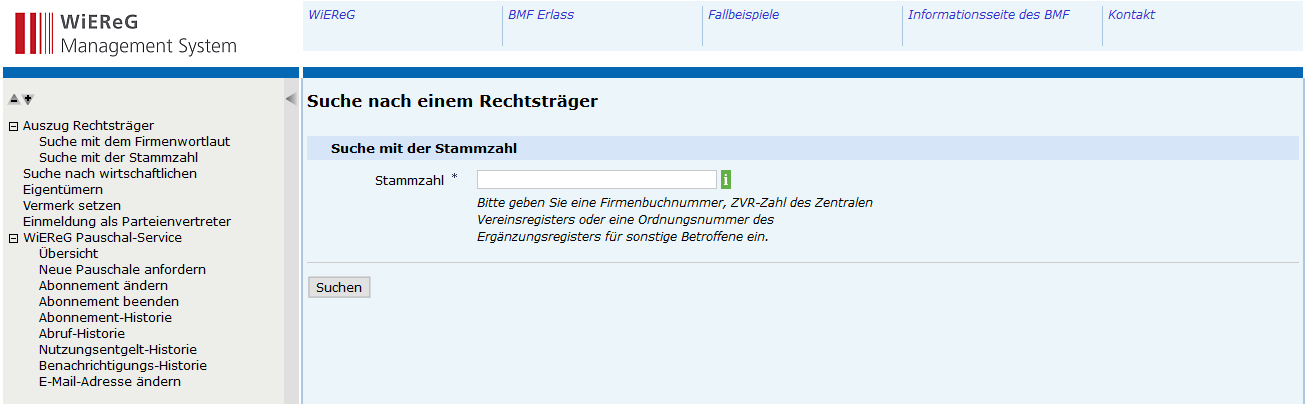Click the WiEReG Management System logo

[126, 33]
